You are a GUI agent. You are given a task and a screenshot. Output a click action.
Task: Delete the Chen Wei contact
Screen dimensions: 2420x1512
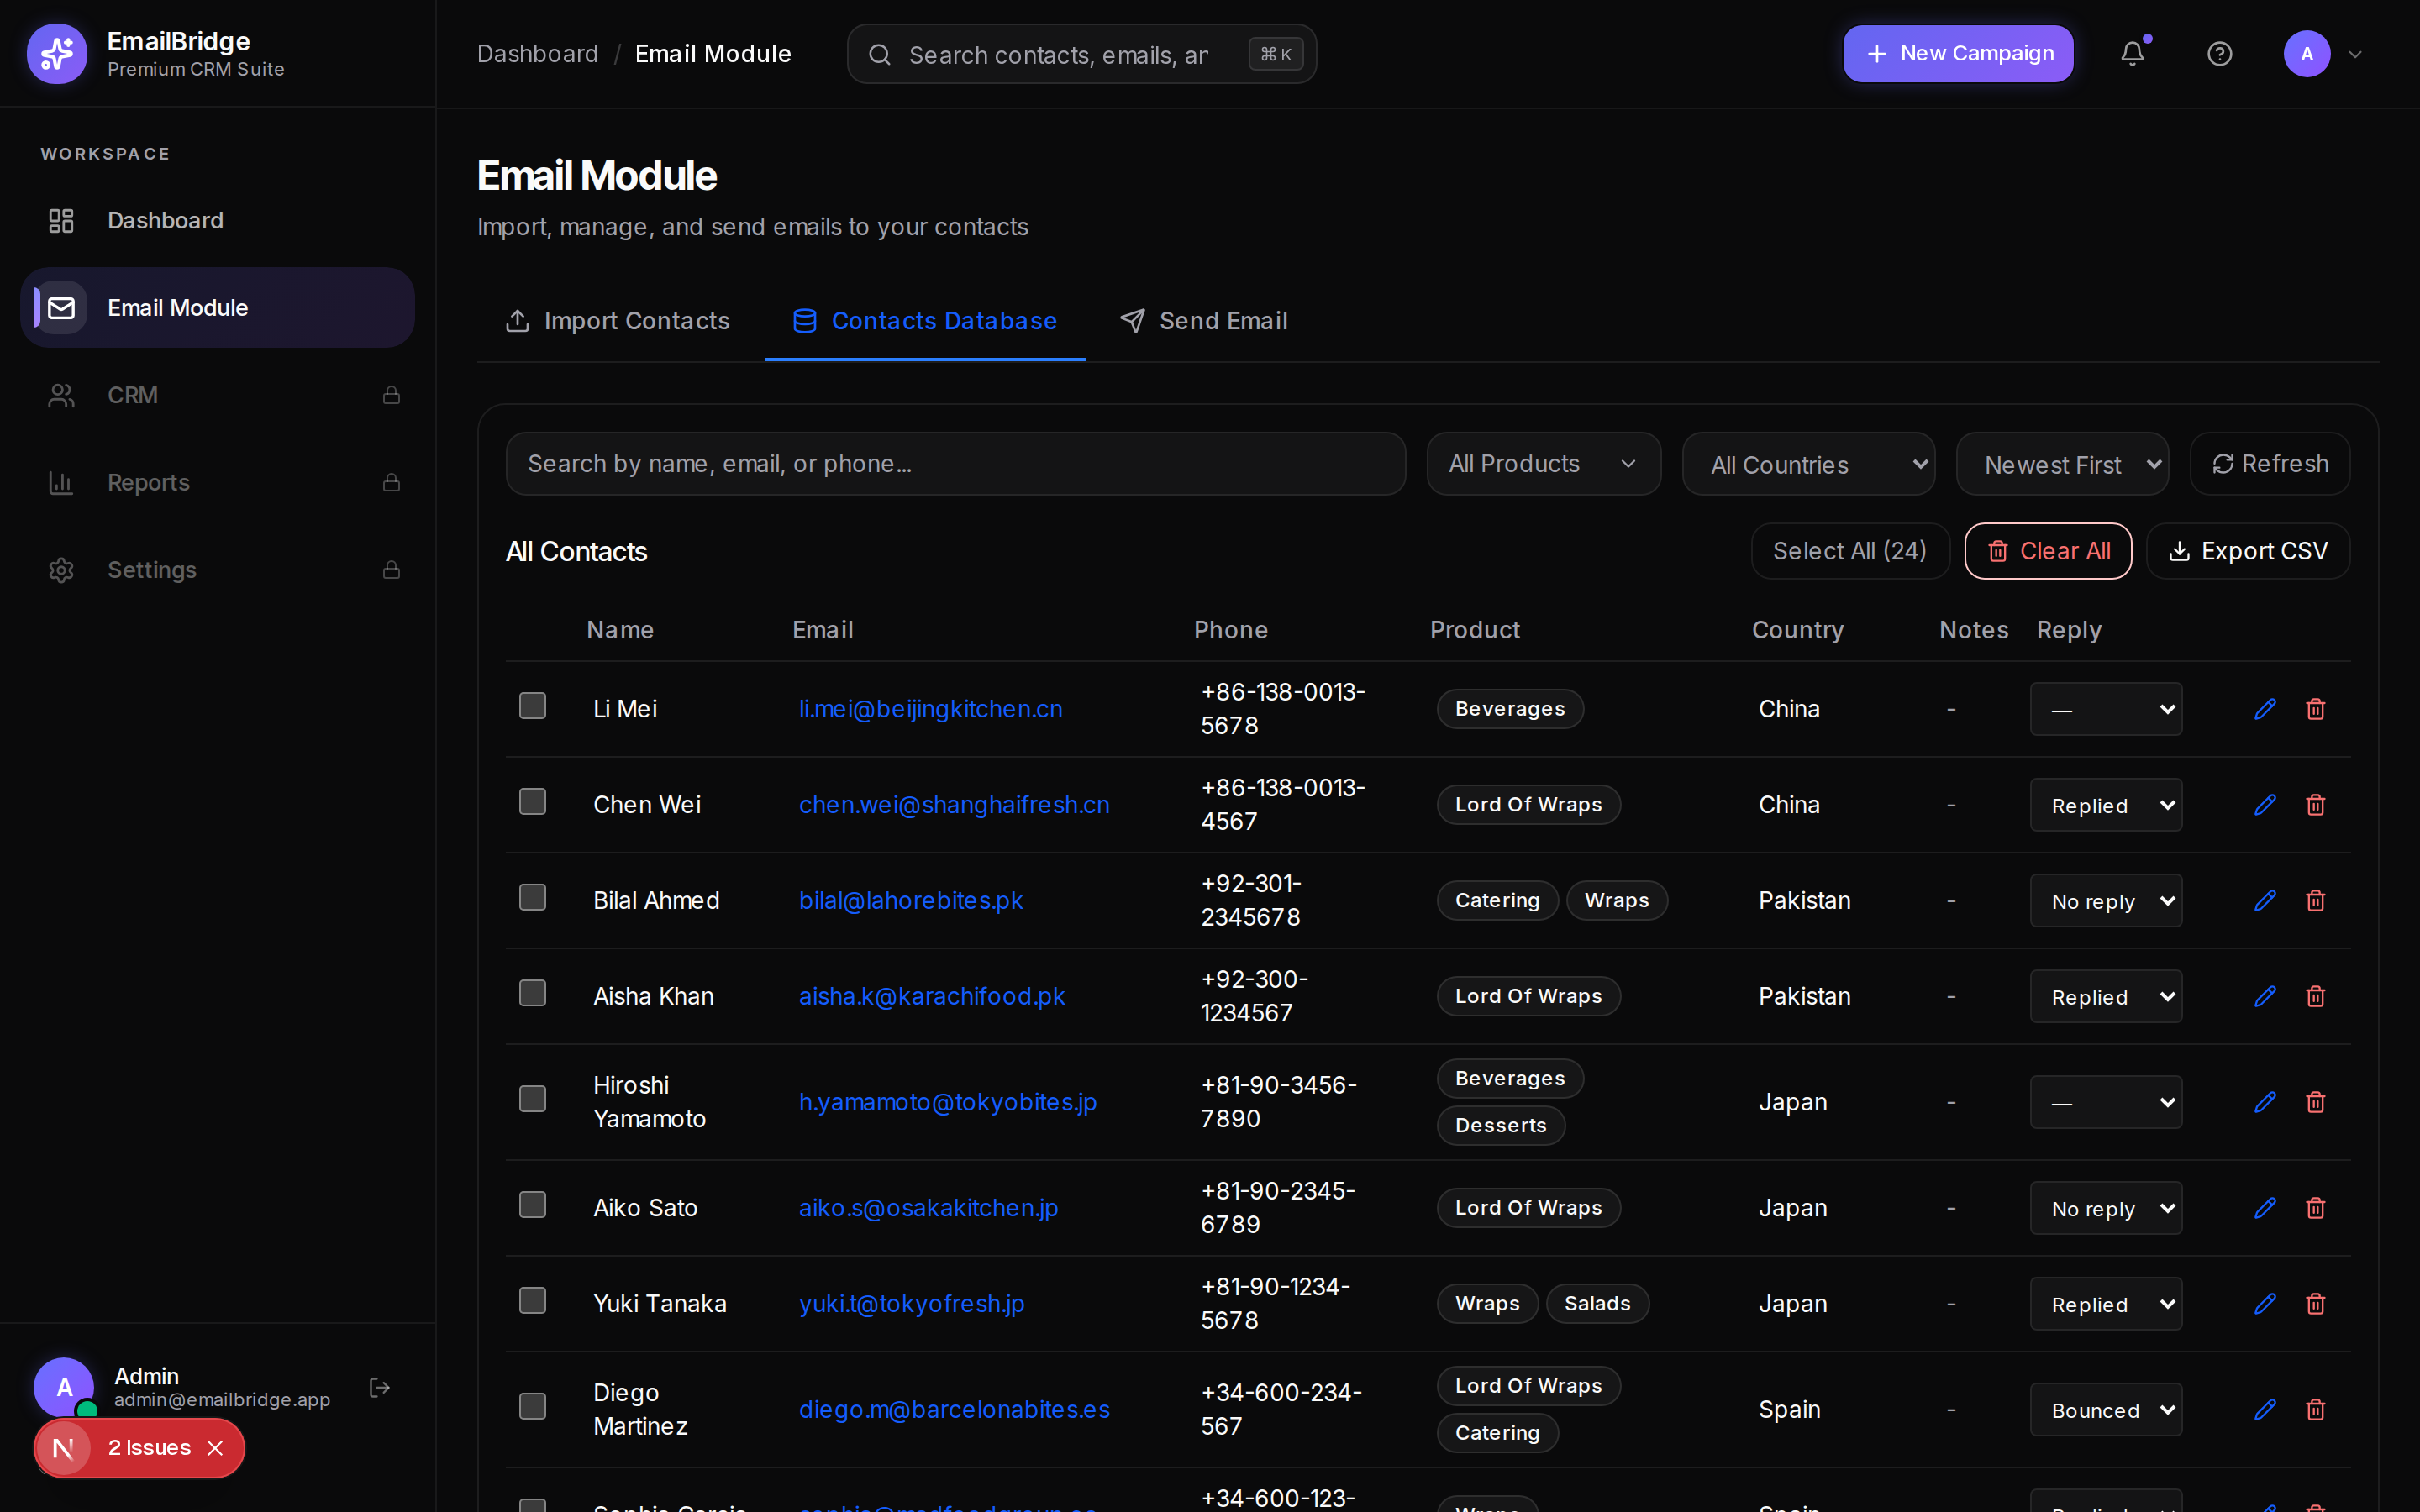[x=2315, y=805]
